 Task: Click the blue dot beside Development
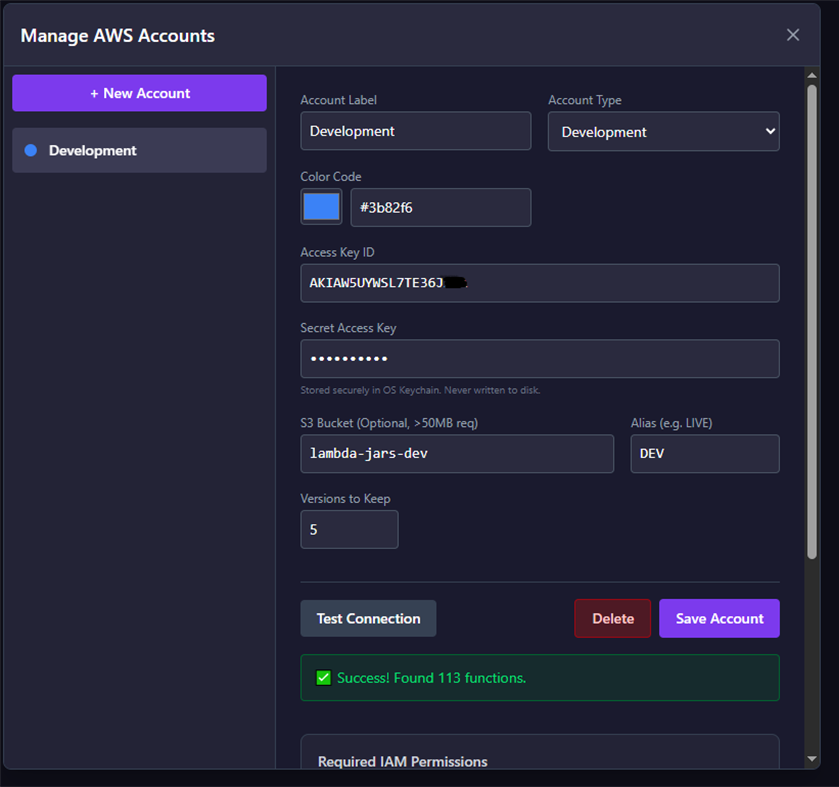pyautogui.click(x=31, y=150)
